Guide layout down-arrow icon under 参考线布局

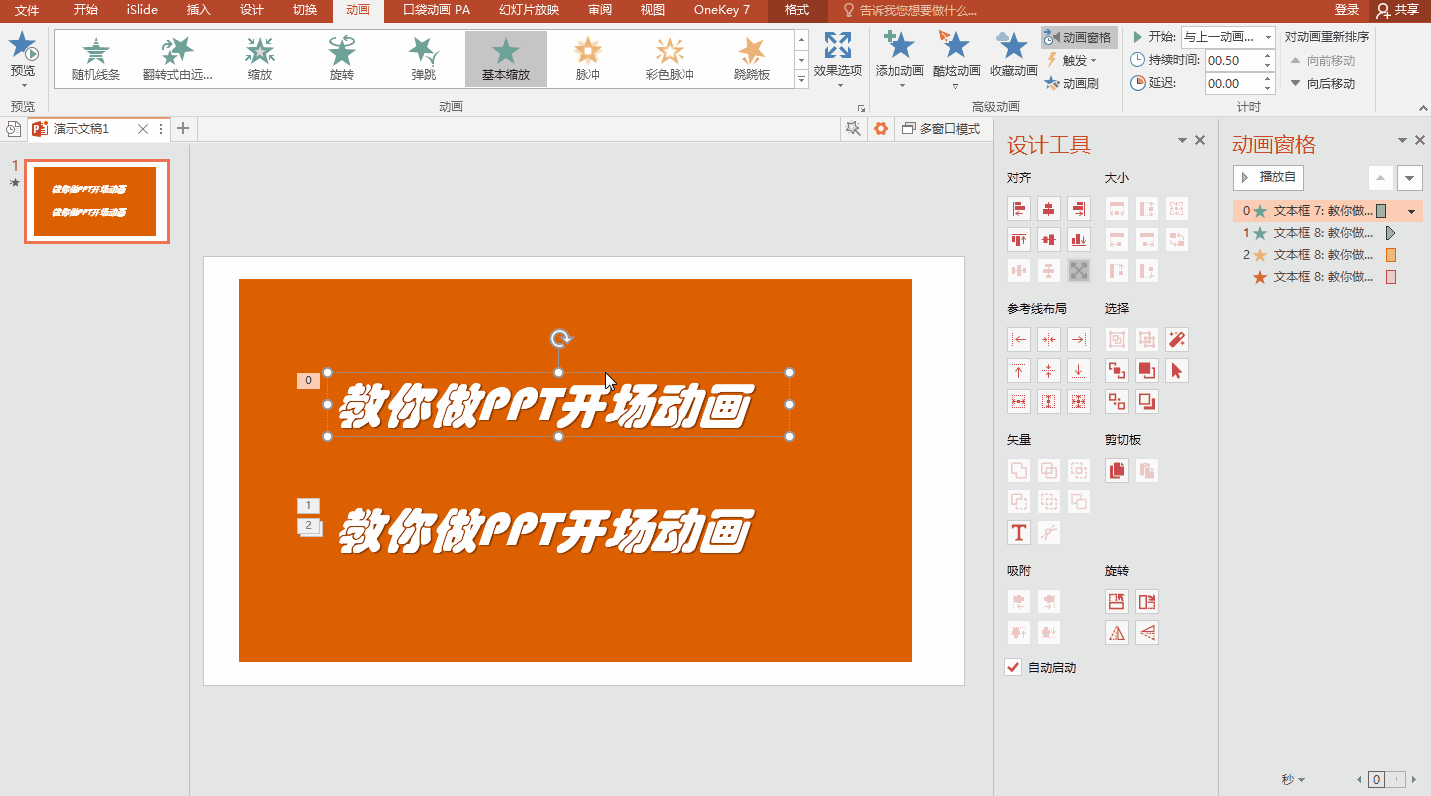(x=1078, y=371)
